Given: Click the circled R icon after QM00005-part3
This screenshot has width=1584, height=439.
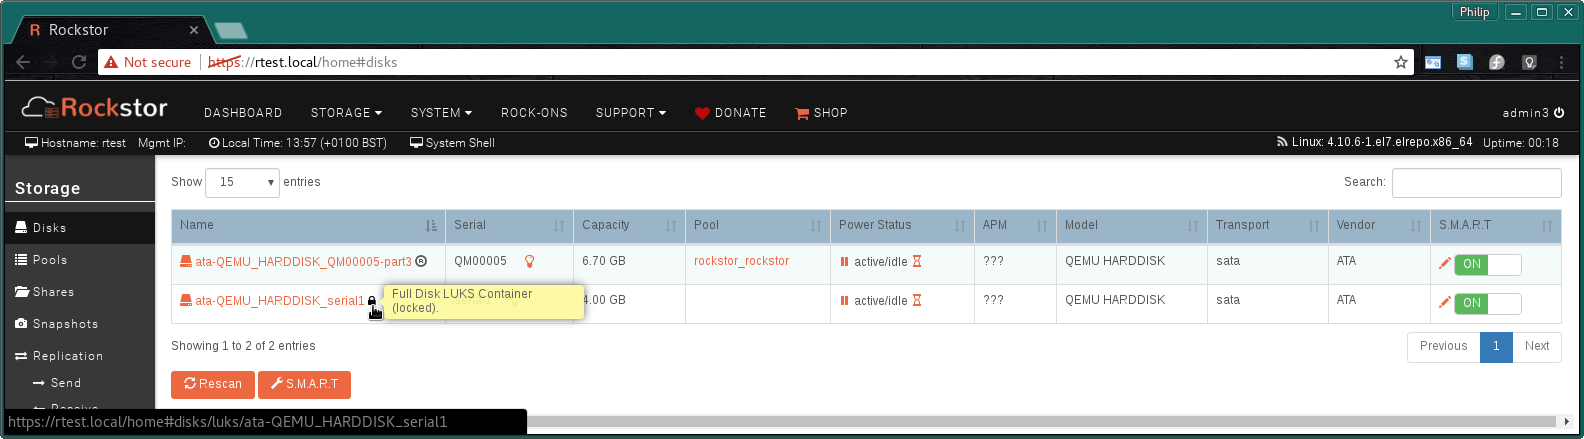Looking at the screenshot, I should (421, 262).
